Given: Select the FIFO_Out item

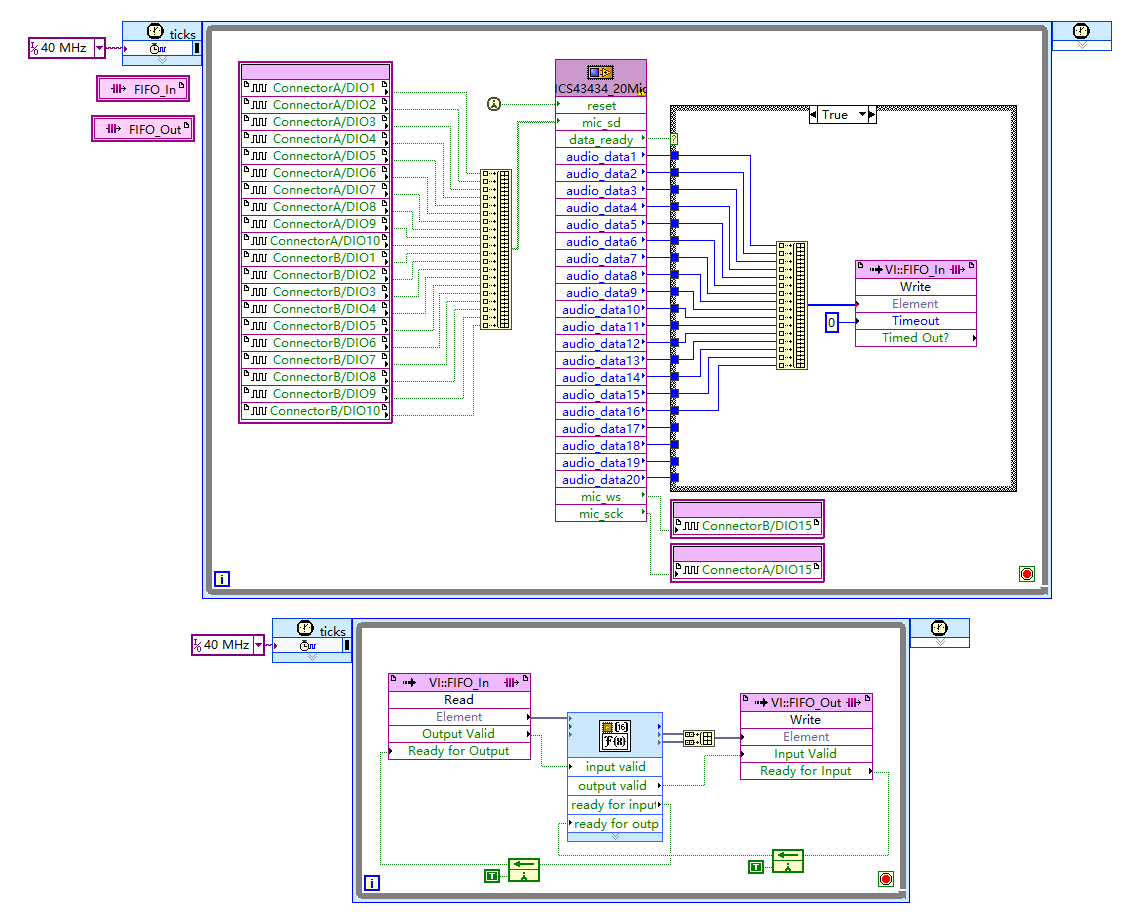Looking at the screenshot, I should [143, 129].
